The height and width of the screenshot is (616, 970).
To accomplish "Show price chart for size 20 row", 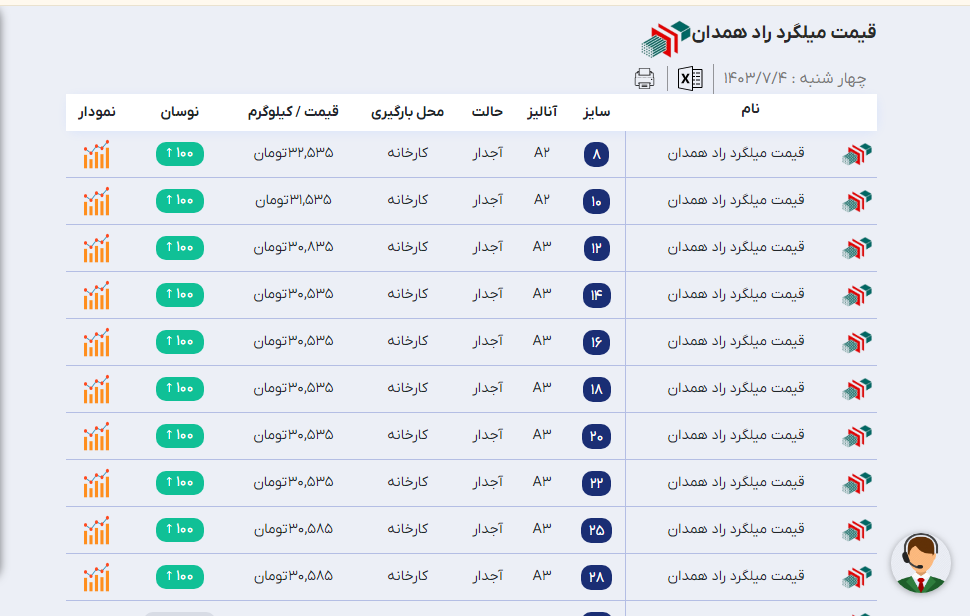I will coord(97,436).
